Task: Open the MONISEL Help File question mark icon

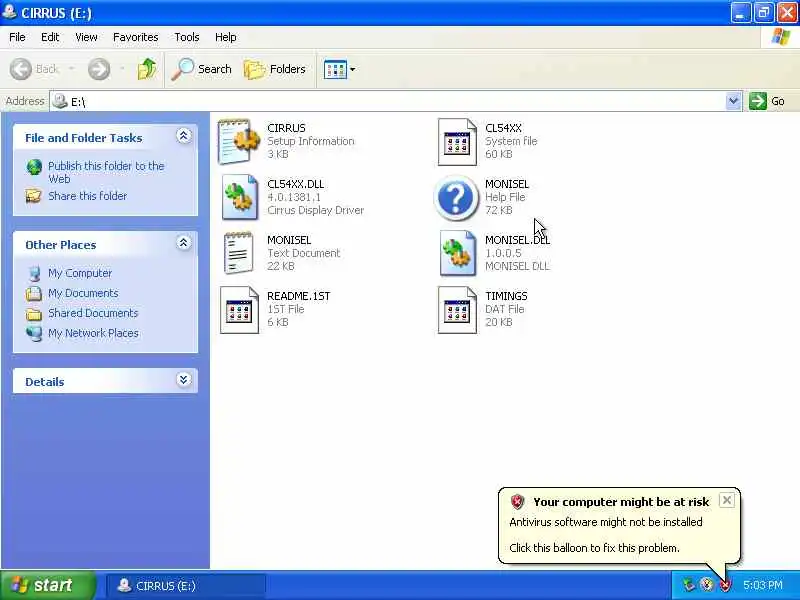Action: [456, 197]
